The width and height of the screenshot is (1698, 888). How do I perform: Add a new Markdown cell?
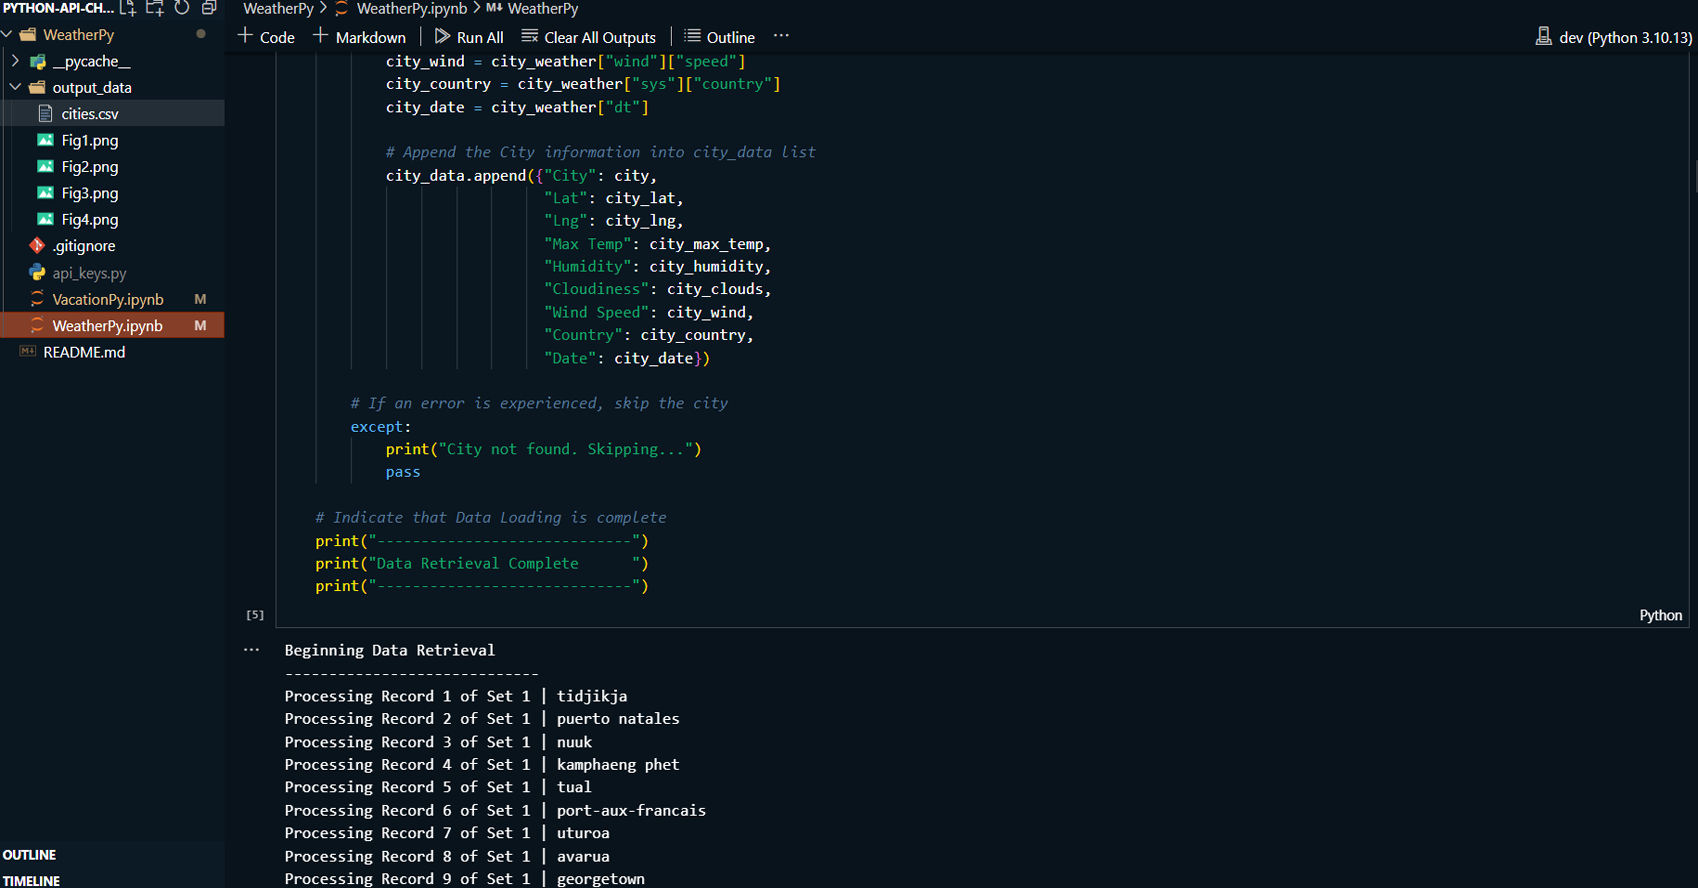point(360,37)
